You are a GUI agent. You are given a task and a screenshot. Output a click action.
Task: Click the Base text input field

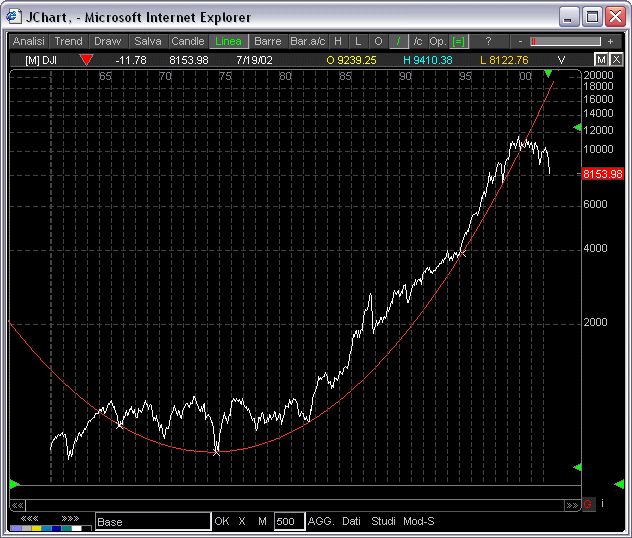[152, 521]
